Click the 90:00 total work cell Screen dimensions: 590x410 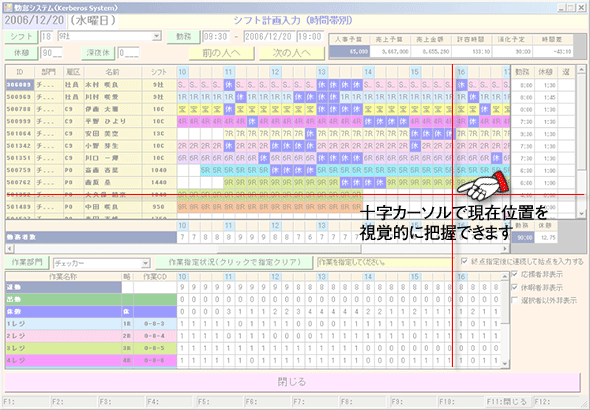524,237
